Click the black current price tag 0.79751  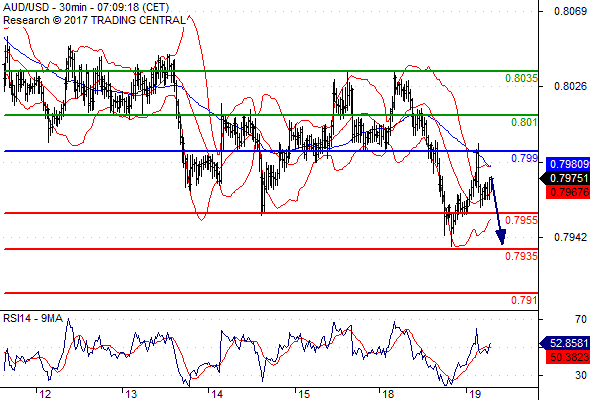coord(565,178)
